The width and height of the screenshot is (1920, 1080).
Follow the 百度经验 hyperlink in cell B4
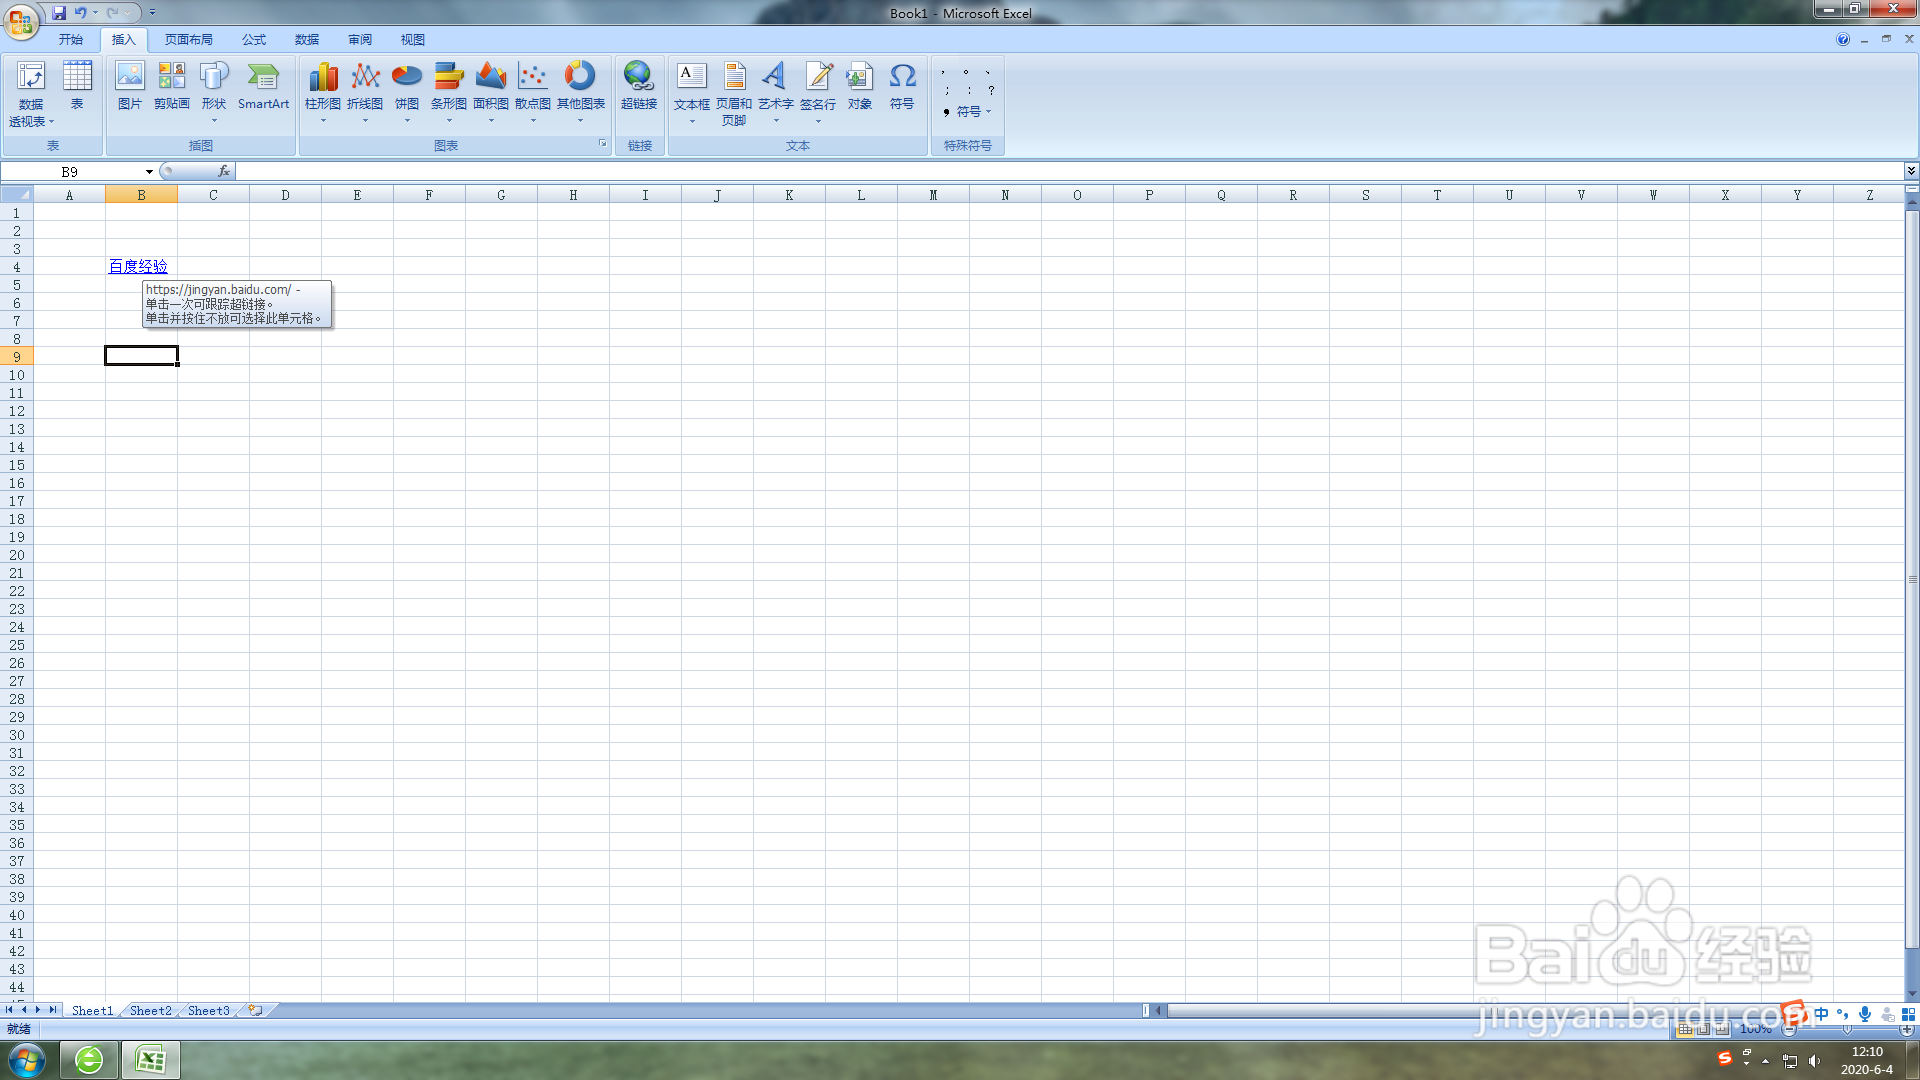[138, 266]
